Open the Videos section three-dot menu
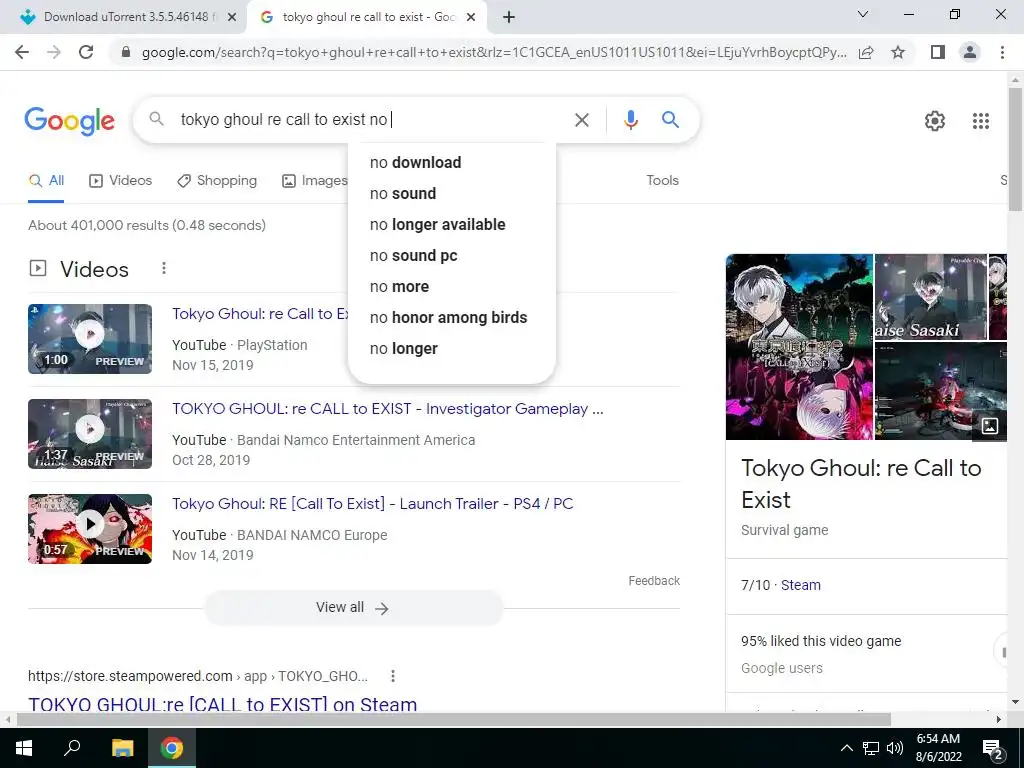1024x768 pixels. pyautogui.click(x=164, y=268)
